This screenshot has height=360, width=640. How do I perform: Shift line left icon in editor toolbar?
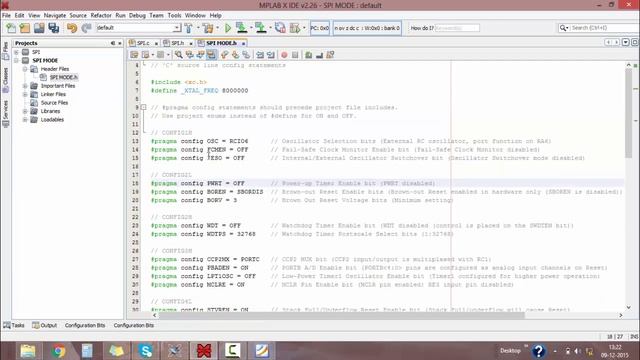[x=260, y=55]
